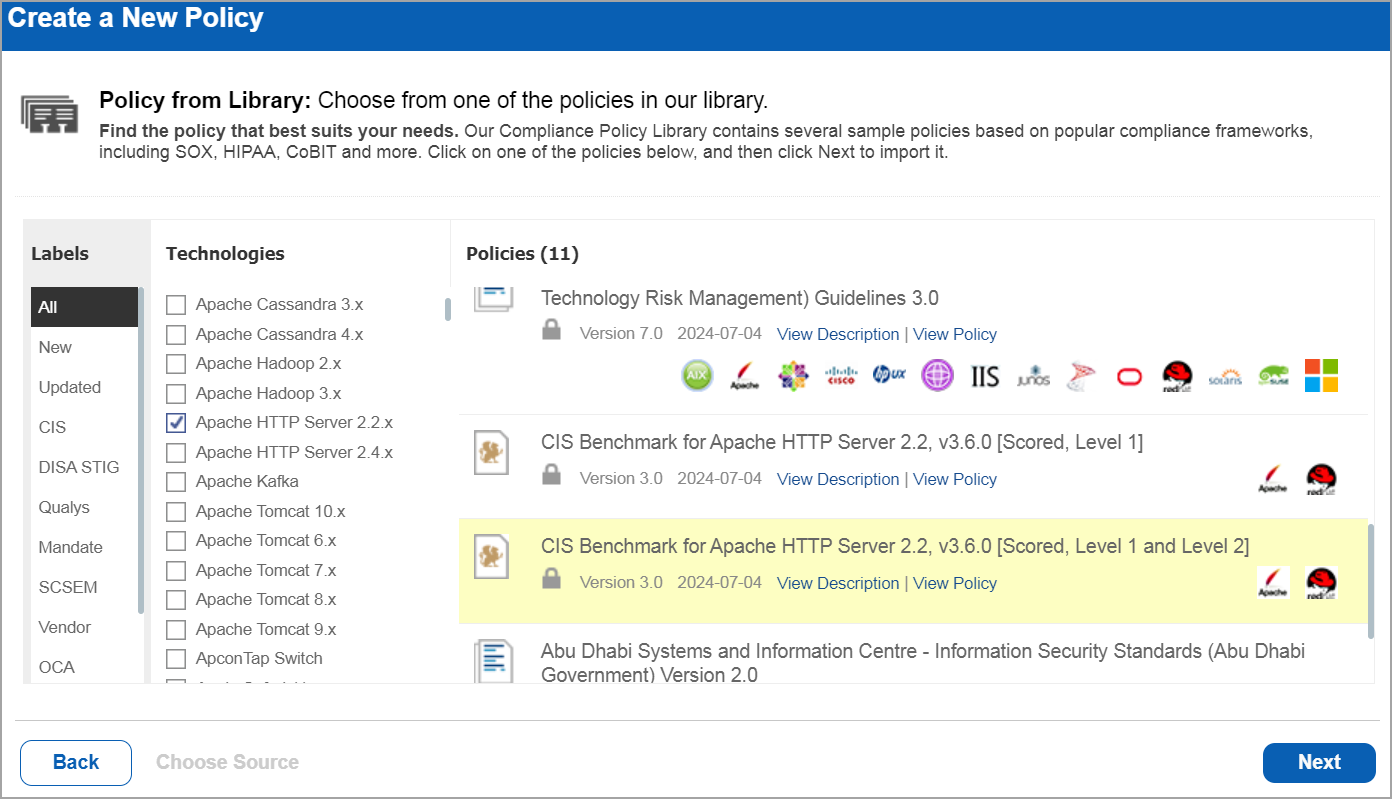Click the Cisco logo icon
The image size is (1392, 799).
(841, 376)
